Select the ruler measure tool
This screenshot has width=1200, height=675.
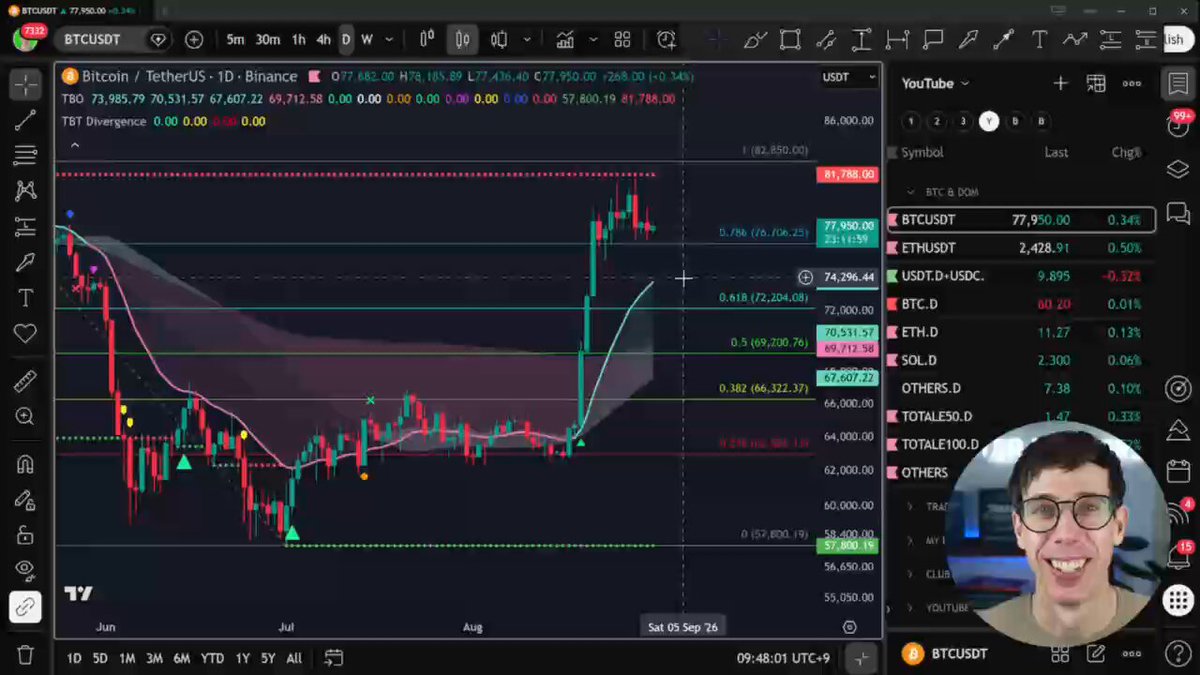[25, 381]
